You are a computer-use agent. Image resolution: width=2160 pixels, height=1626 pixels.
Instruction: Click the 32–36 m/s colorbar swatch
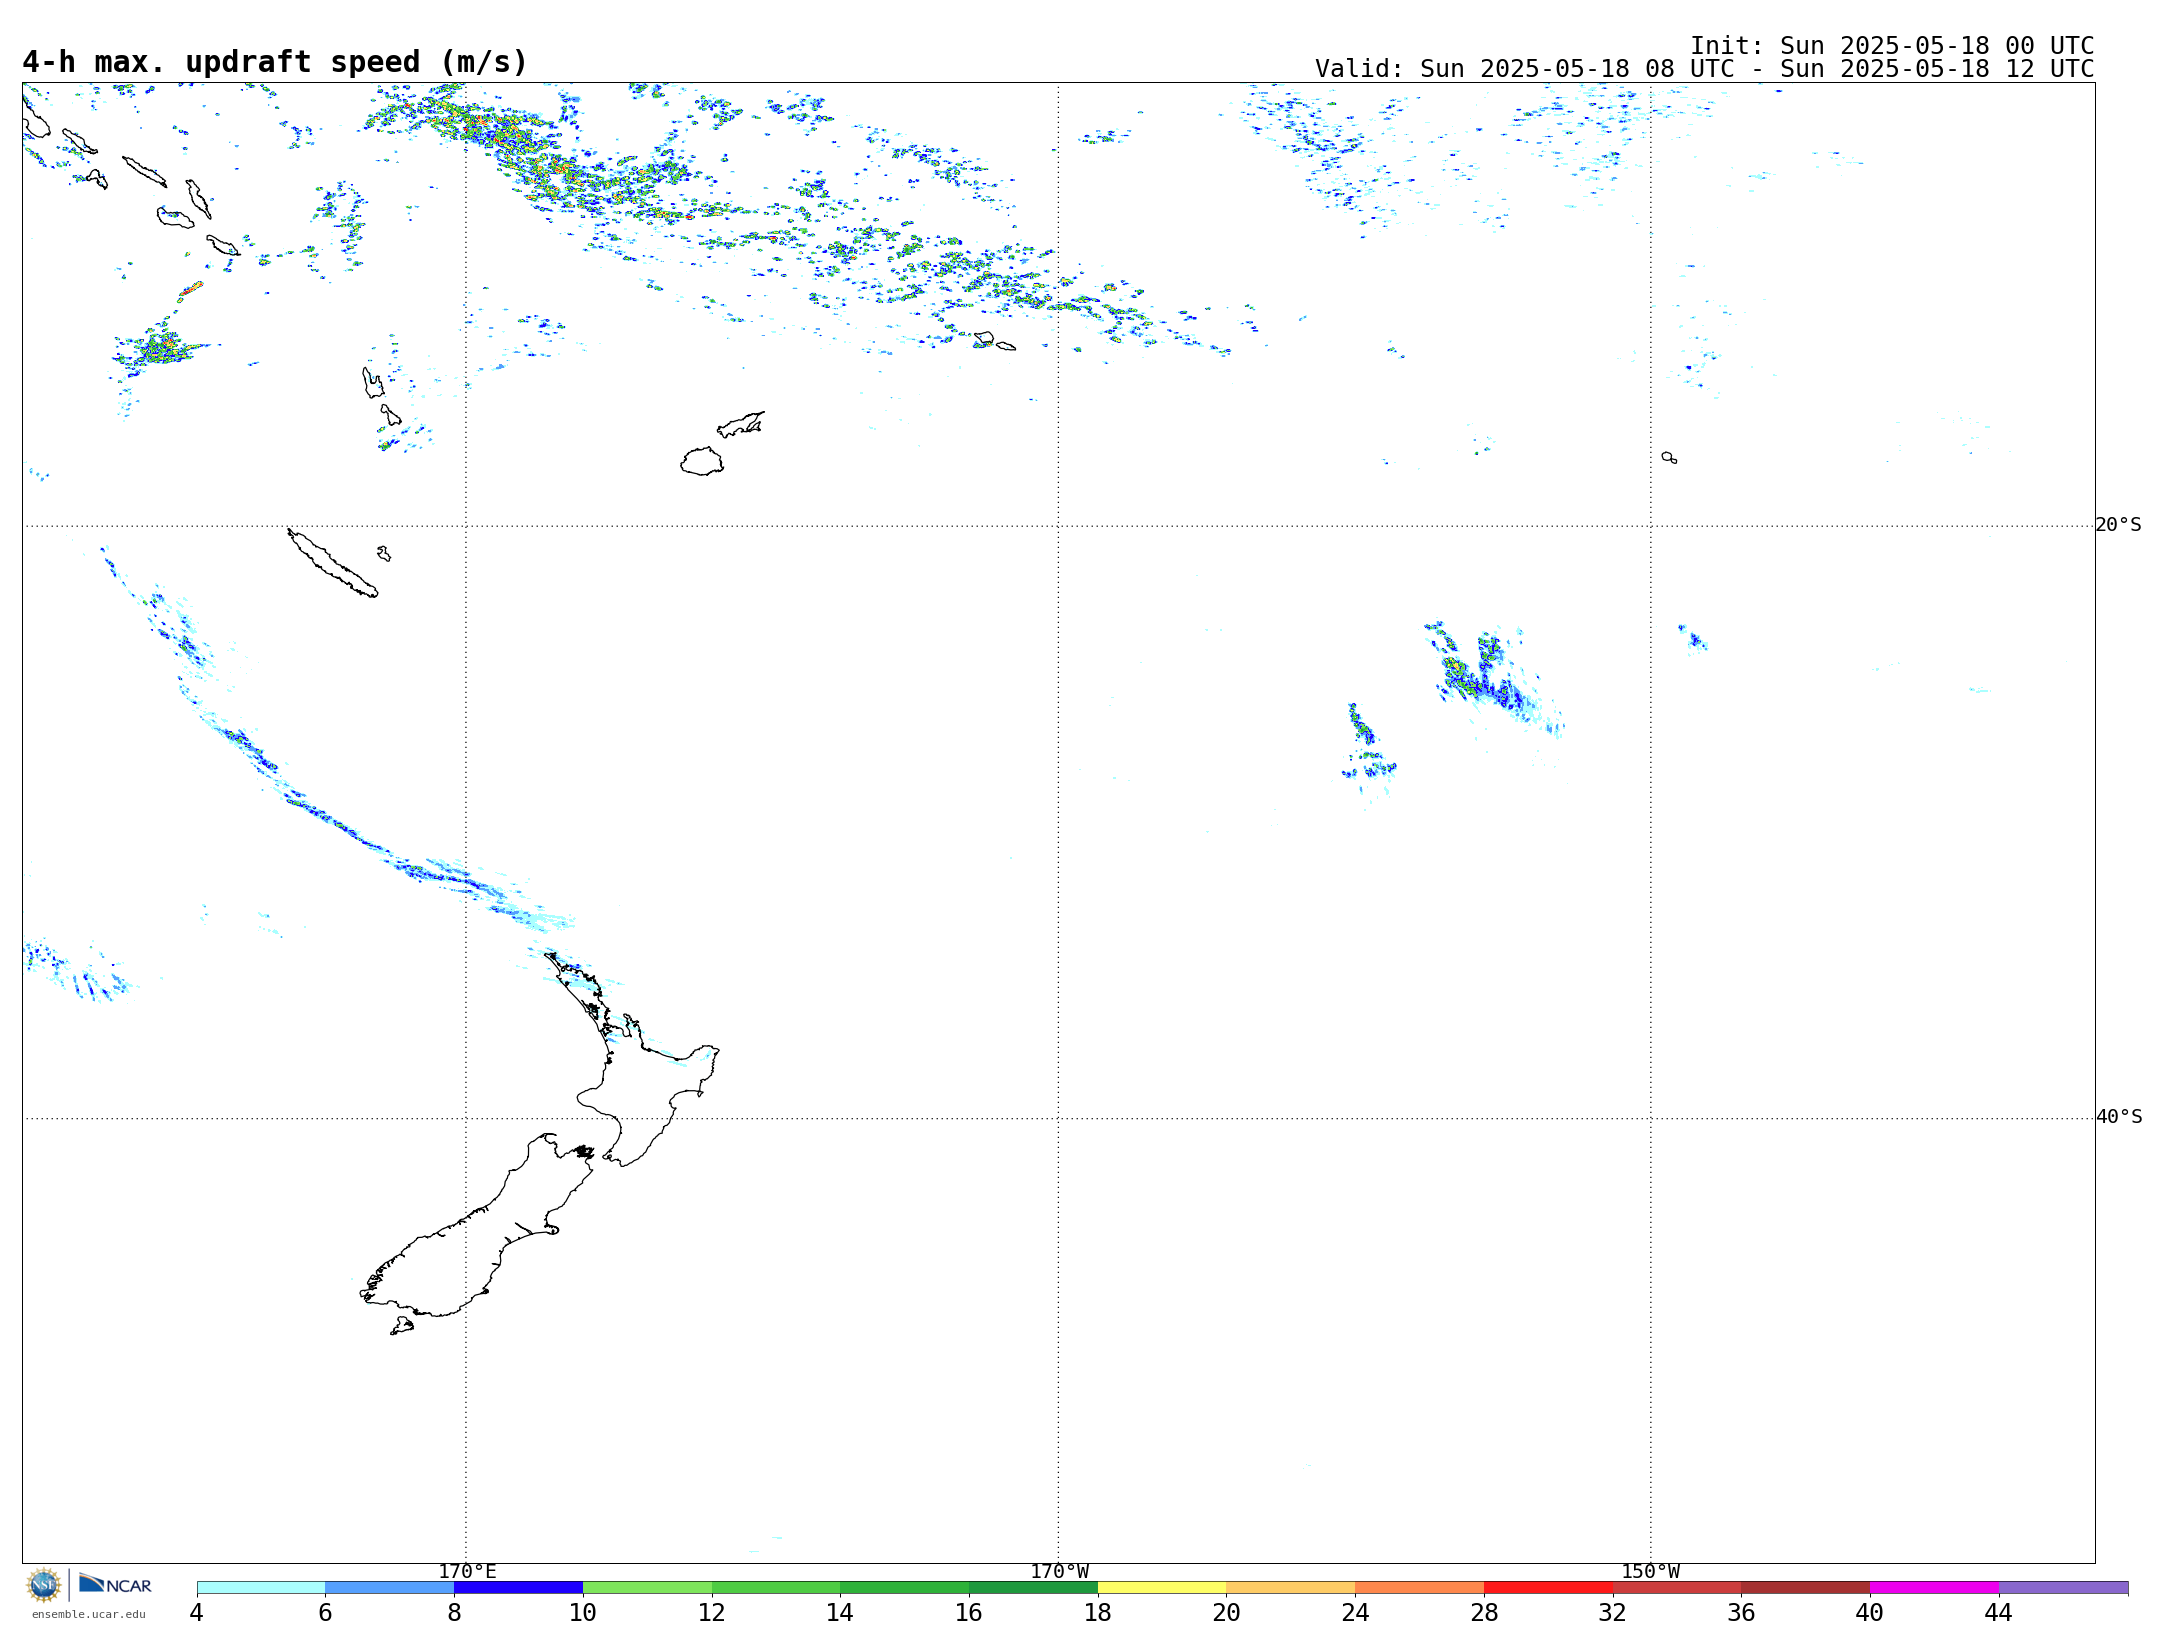click(x=1677, y=1588)
